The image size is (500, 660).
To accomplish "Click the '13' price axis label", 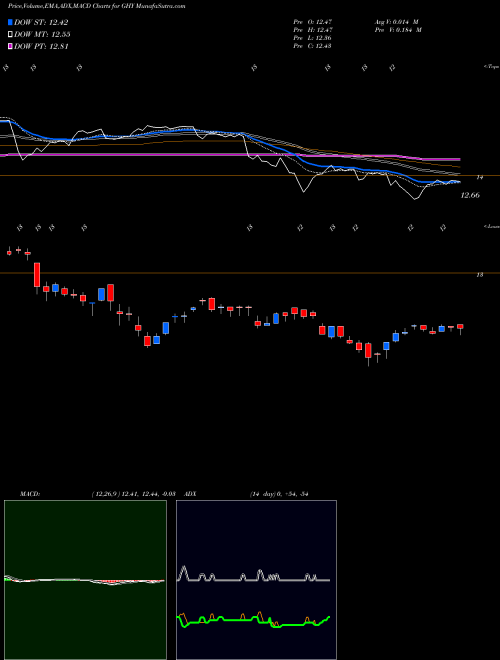I will [x=479, y=275].
